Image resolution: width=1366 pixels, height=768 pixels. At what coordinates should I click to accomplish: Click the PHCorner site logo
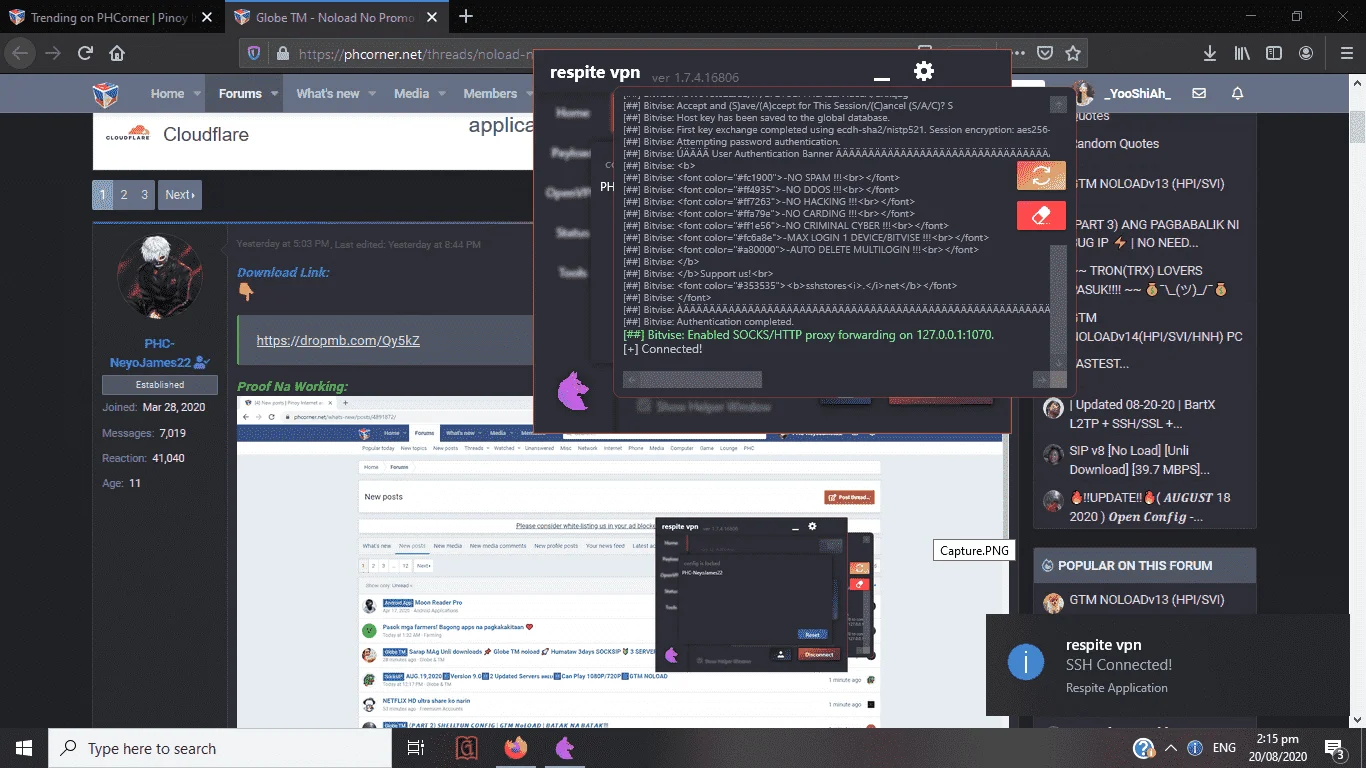[106, 94]
